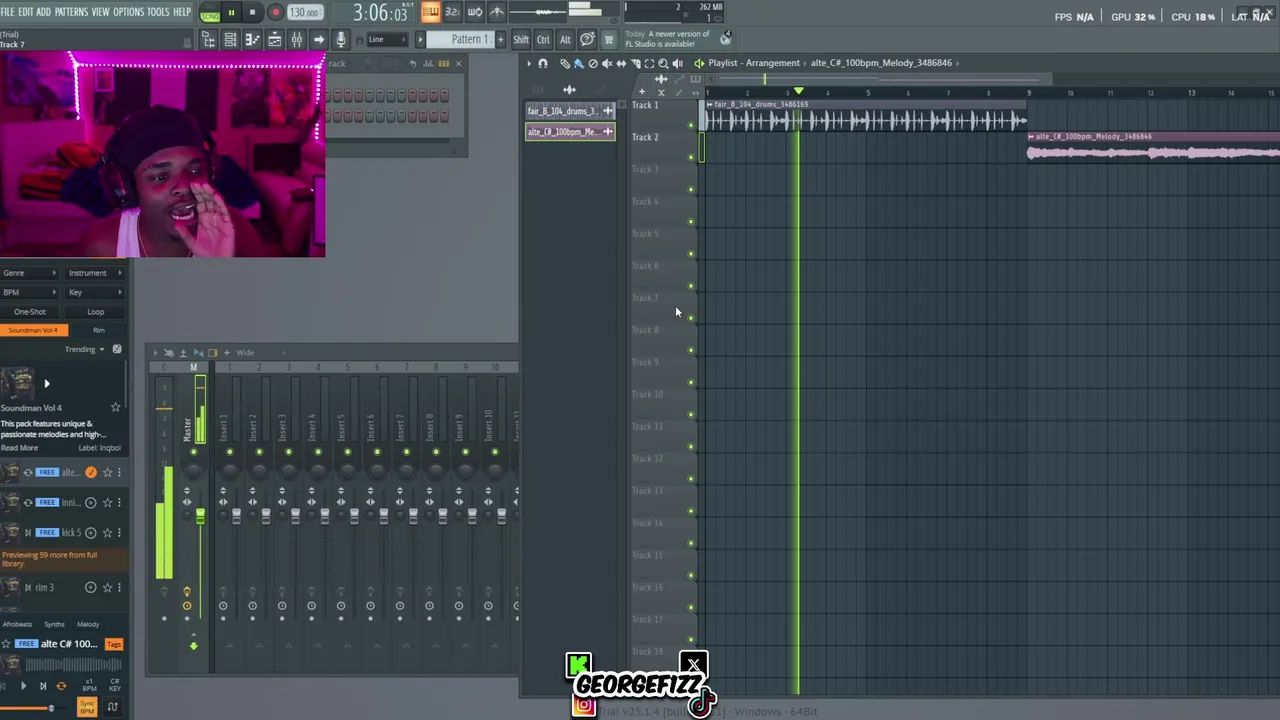The height and width of the screenshot is (720, 1280).
Task: Open the Instrument filter dropdown
Action: click(94, 273)
